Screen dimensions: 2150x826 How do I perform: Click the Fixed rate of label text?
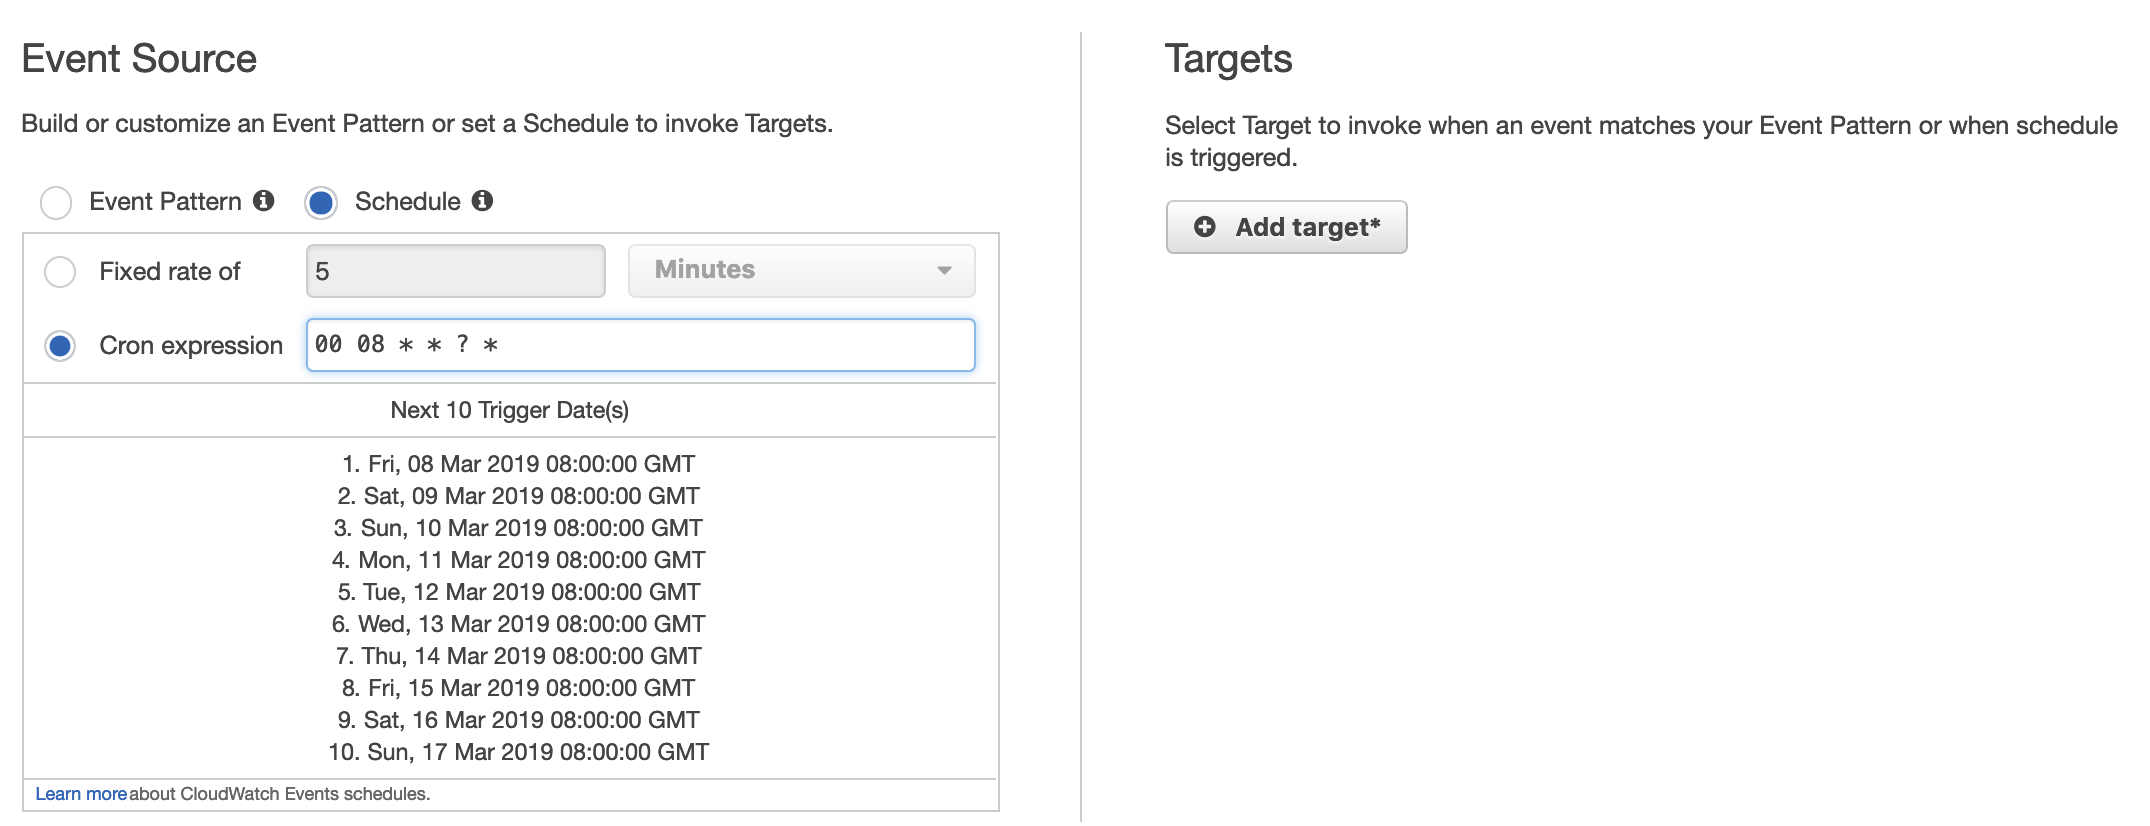tap(170, 271)
